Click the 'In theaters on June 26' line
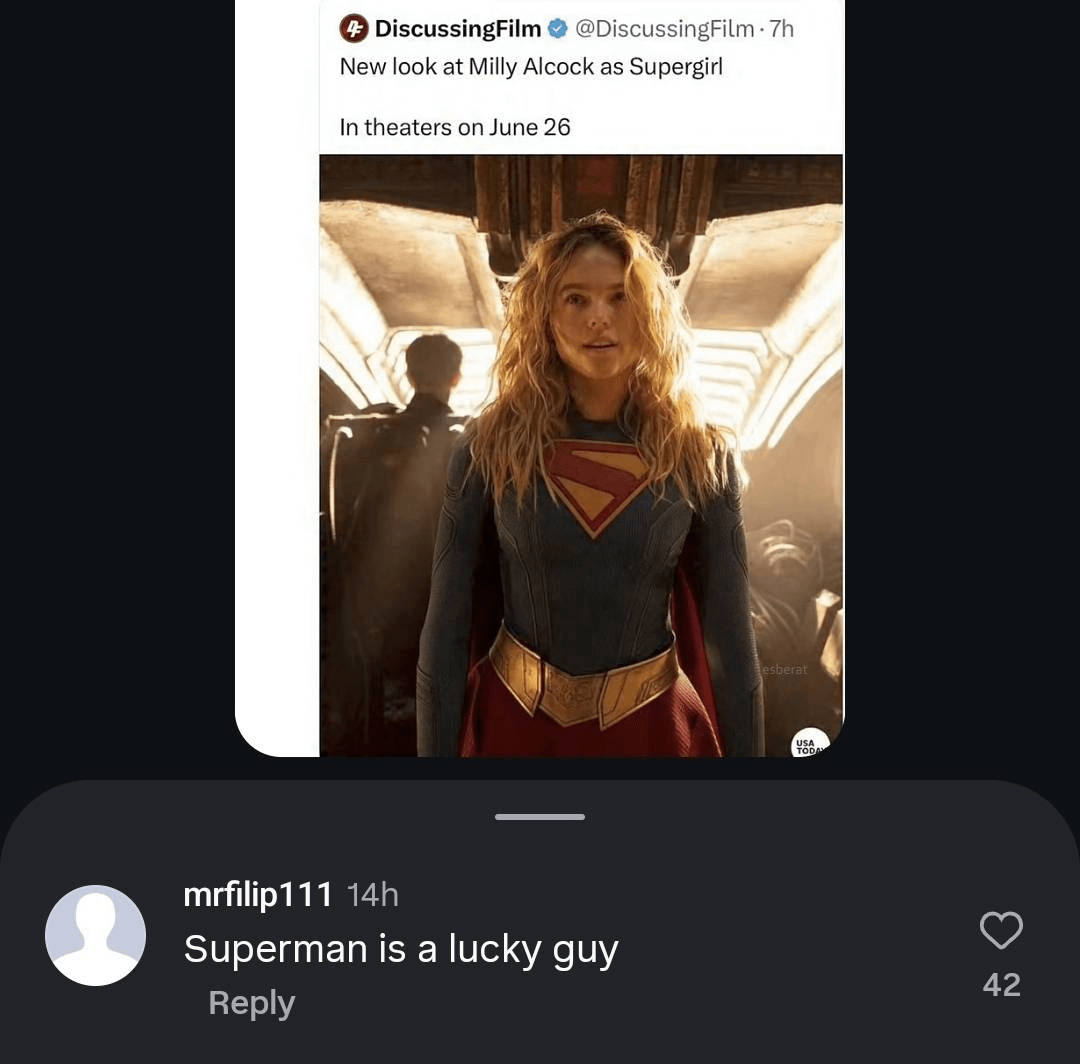Viewport: 1080px width, 1064px height. coord(455,127)
